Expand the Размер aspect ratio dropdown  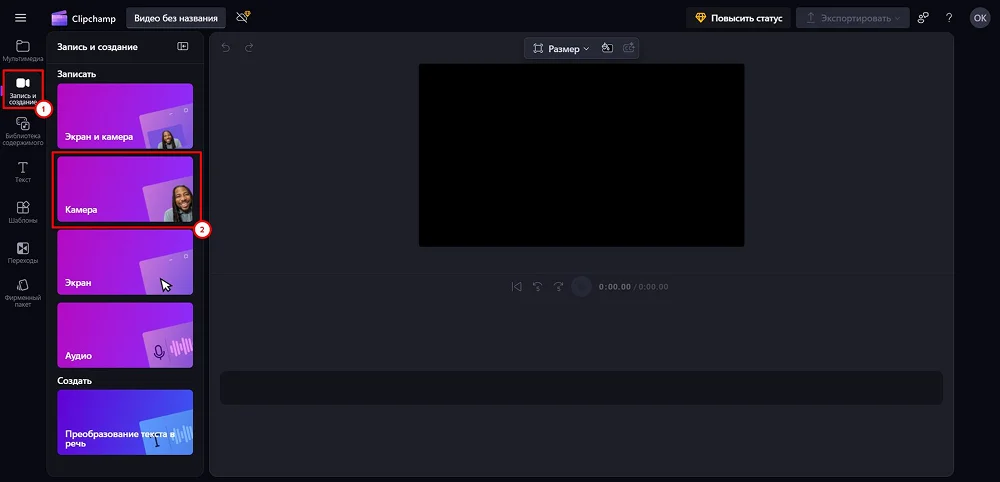(x=561, y=48)
